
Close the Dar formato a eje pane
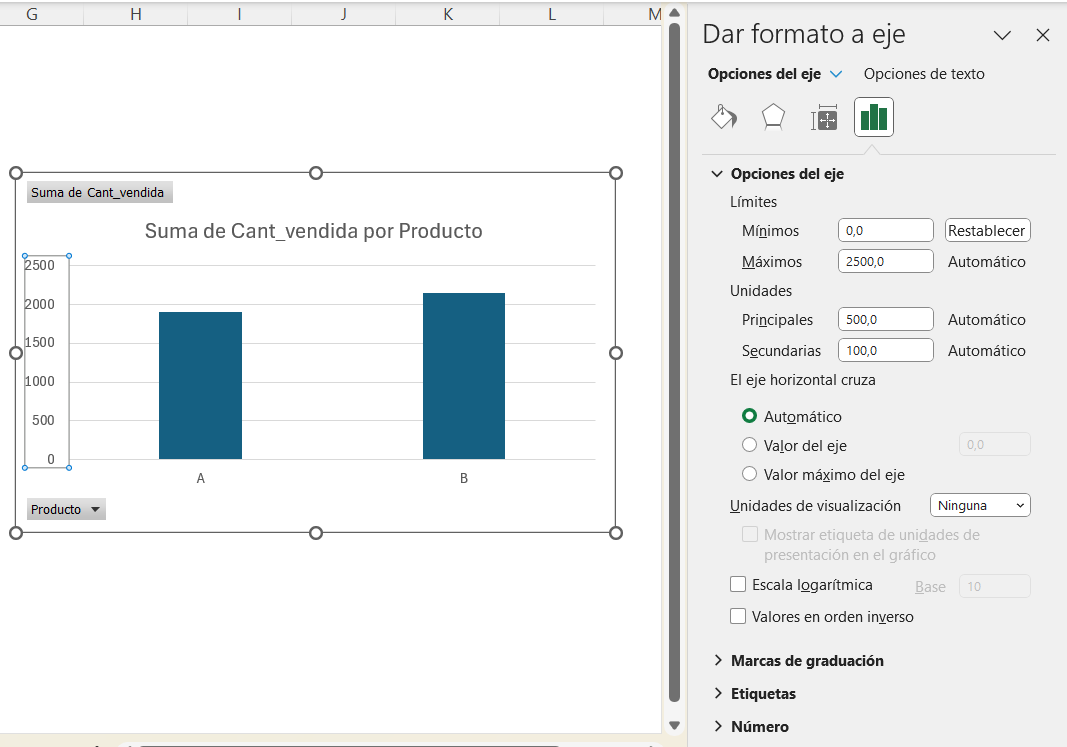coord(1043,35)
